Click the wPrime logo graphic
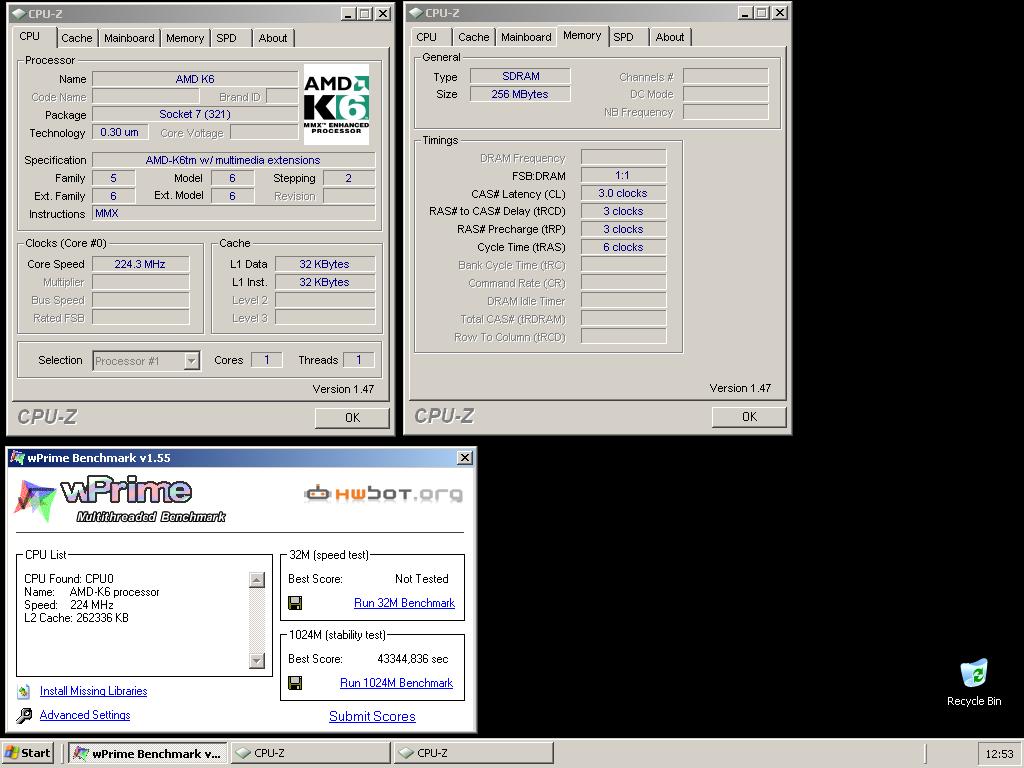Viewport: 1024px width, 768px height. click(x=121, y=500)
